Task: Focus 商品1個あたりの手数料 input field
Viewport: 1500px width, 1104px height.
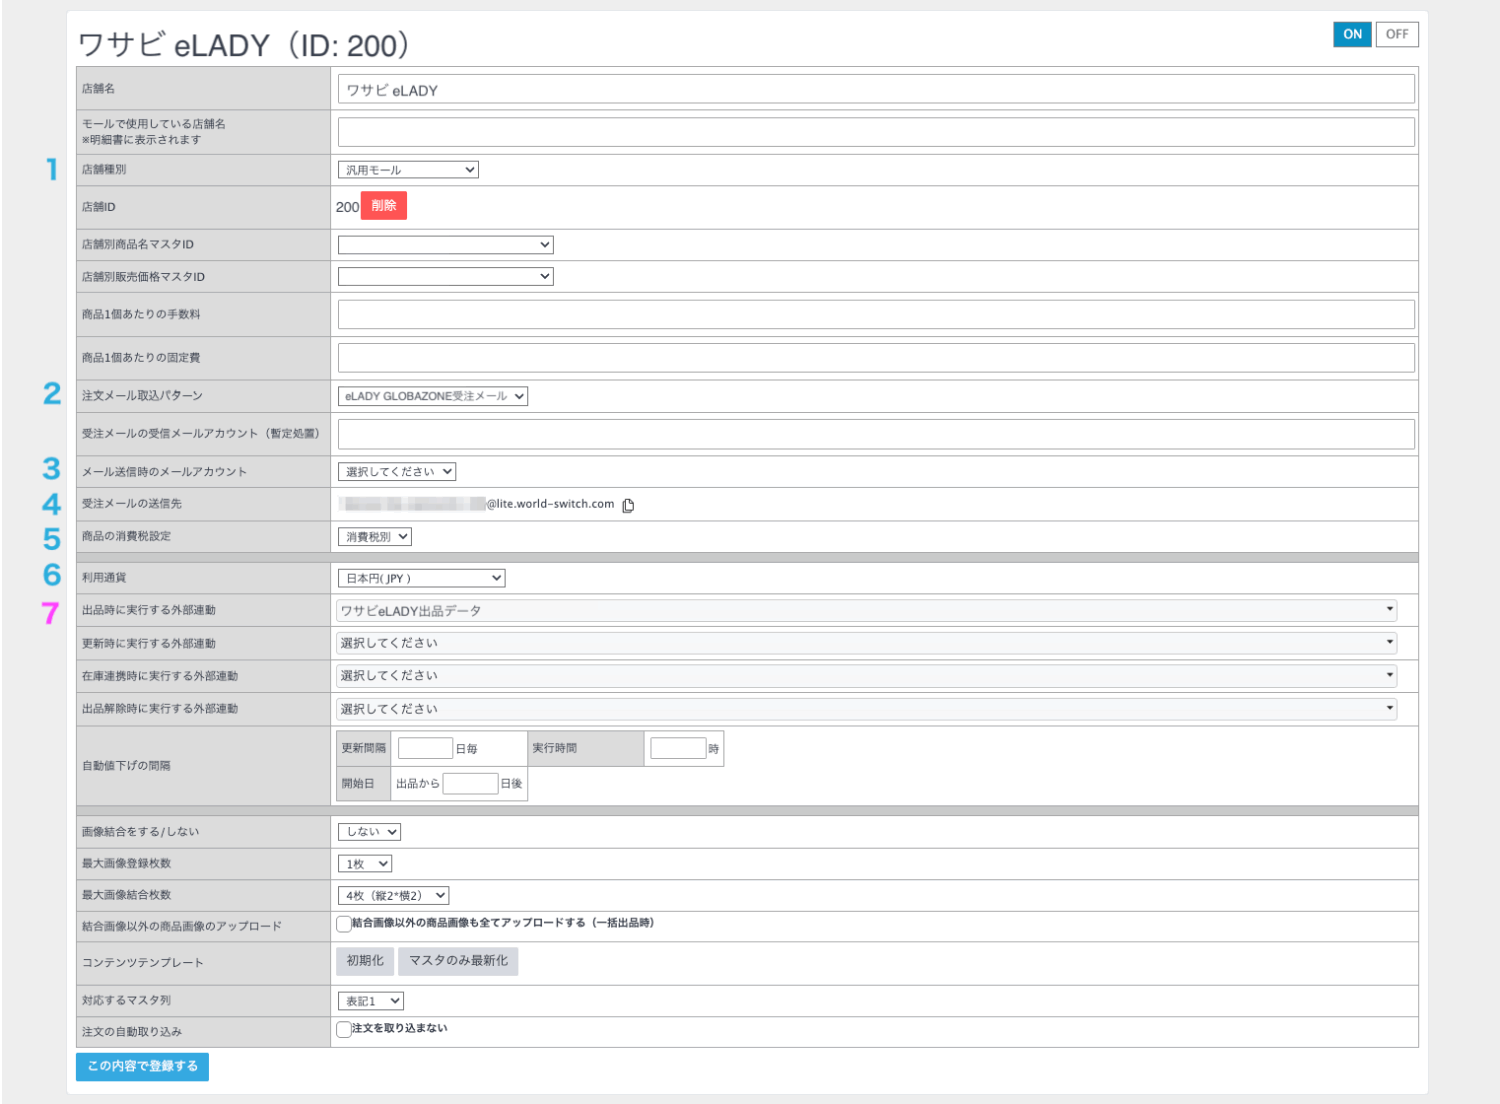Action: pos(876,315)
